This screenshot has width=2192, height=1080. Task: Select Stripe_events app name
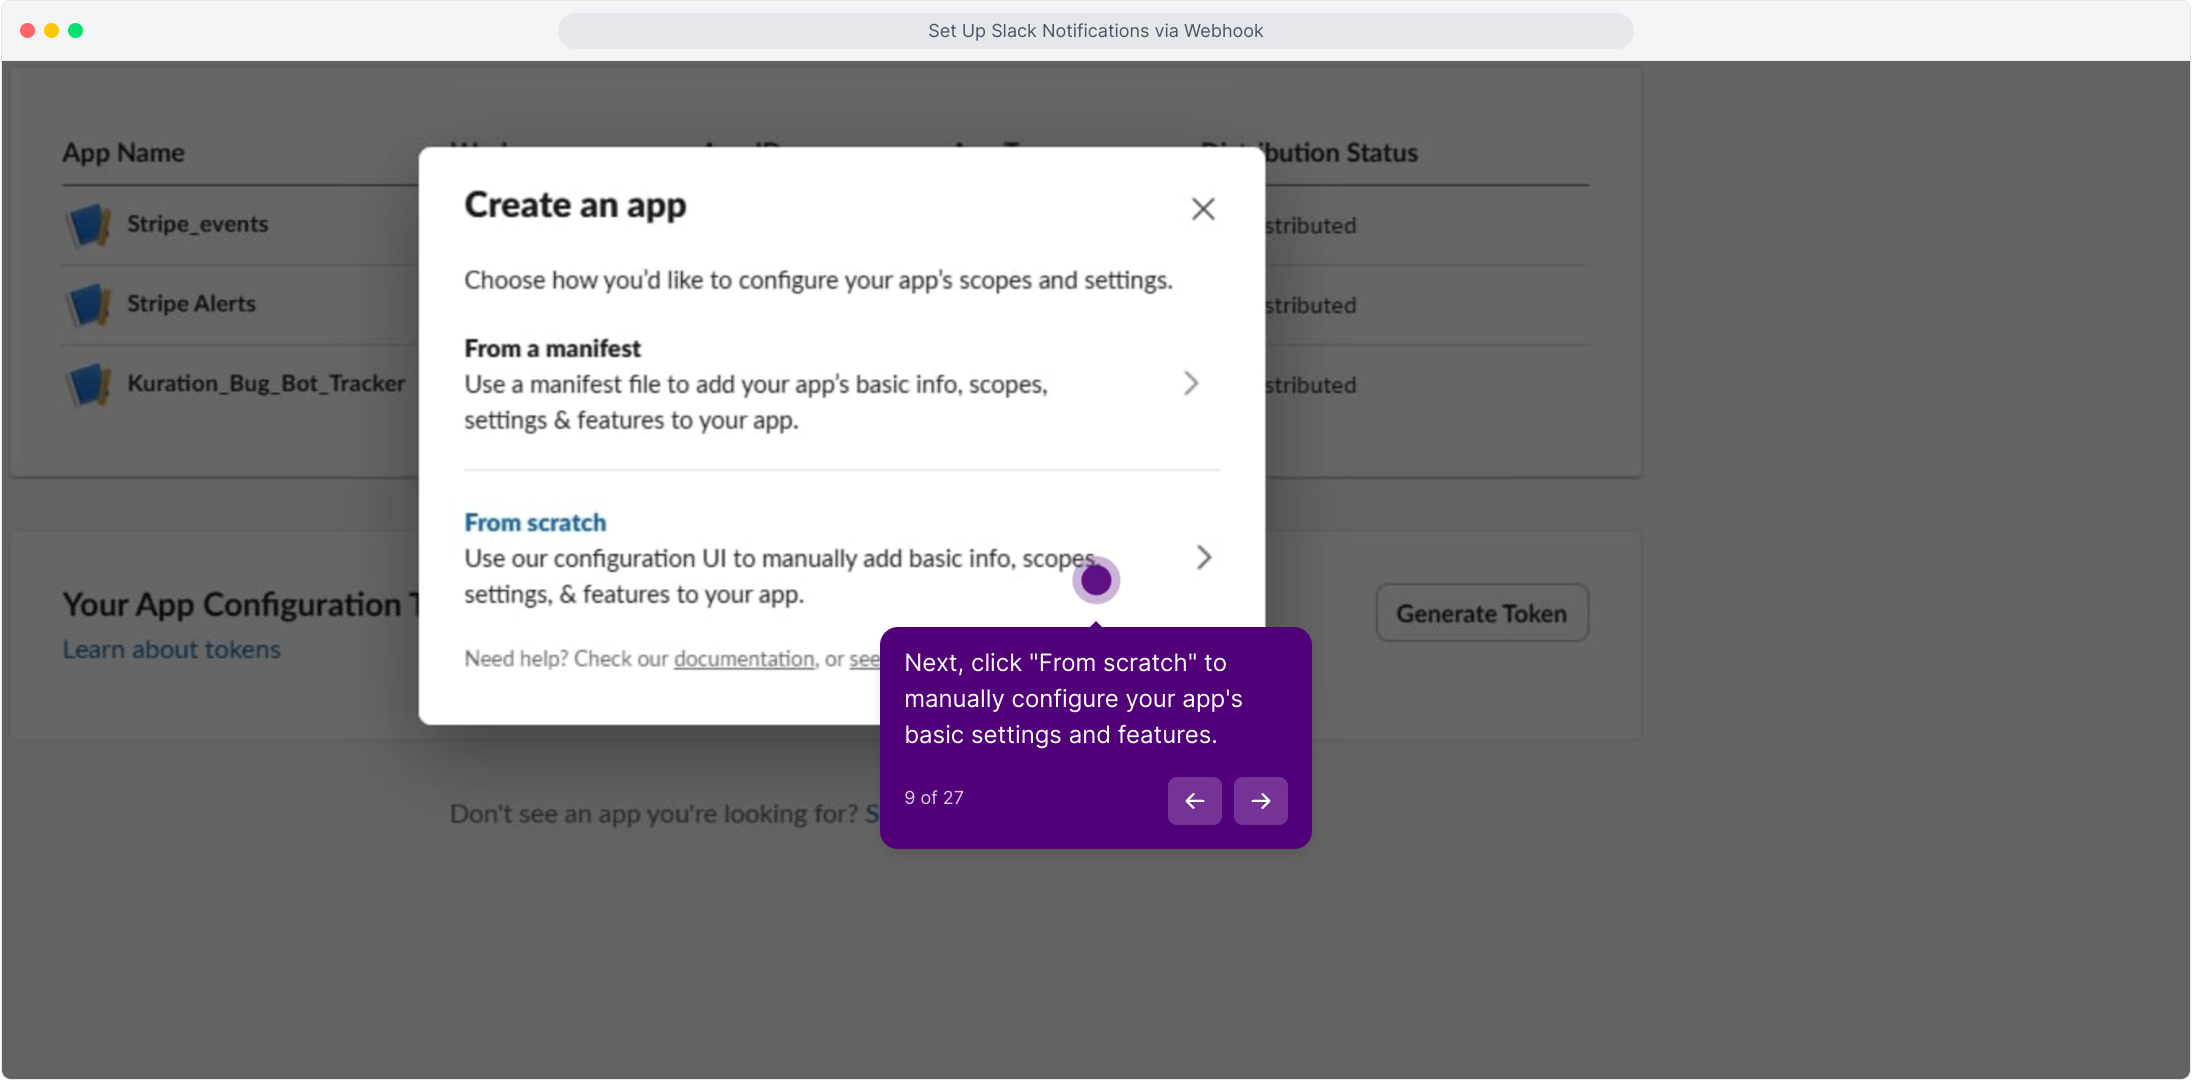pyautogui.click(x=198, y=224)
